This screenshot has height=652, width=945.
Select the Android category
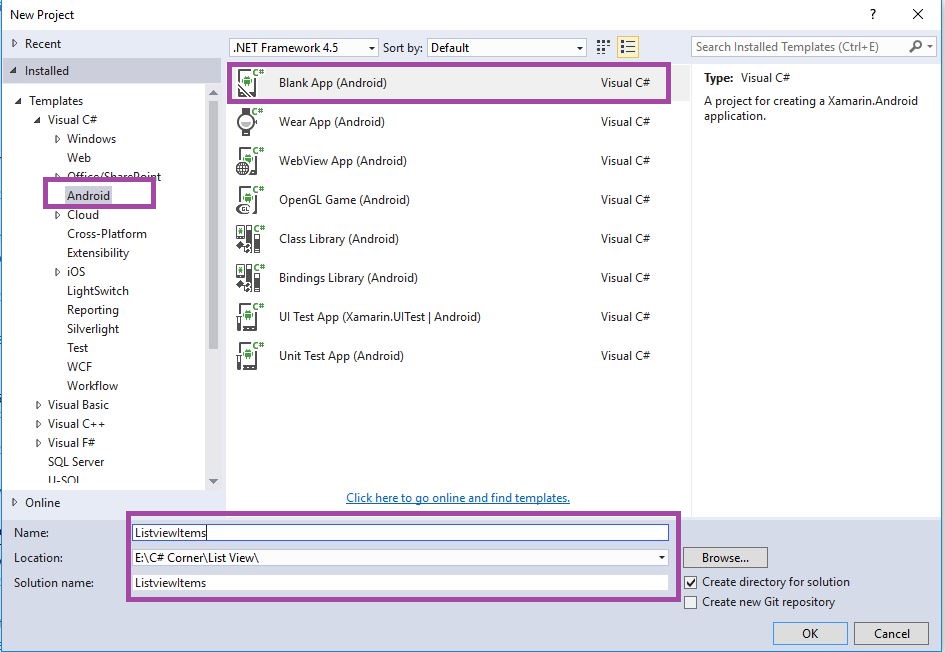pos(88,195)
